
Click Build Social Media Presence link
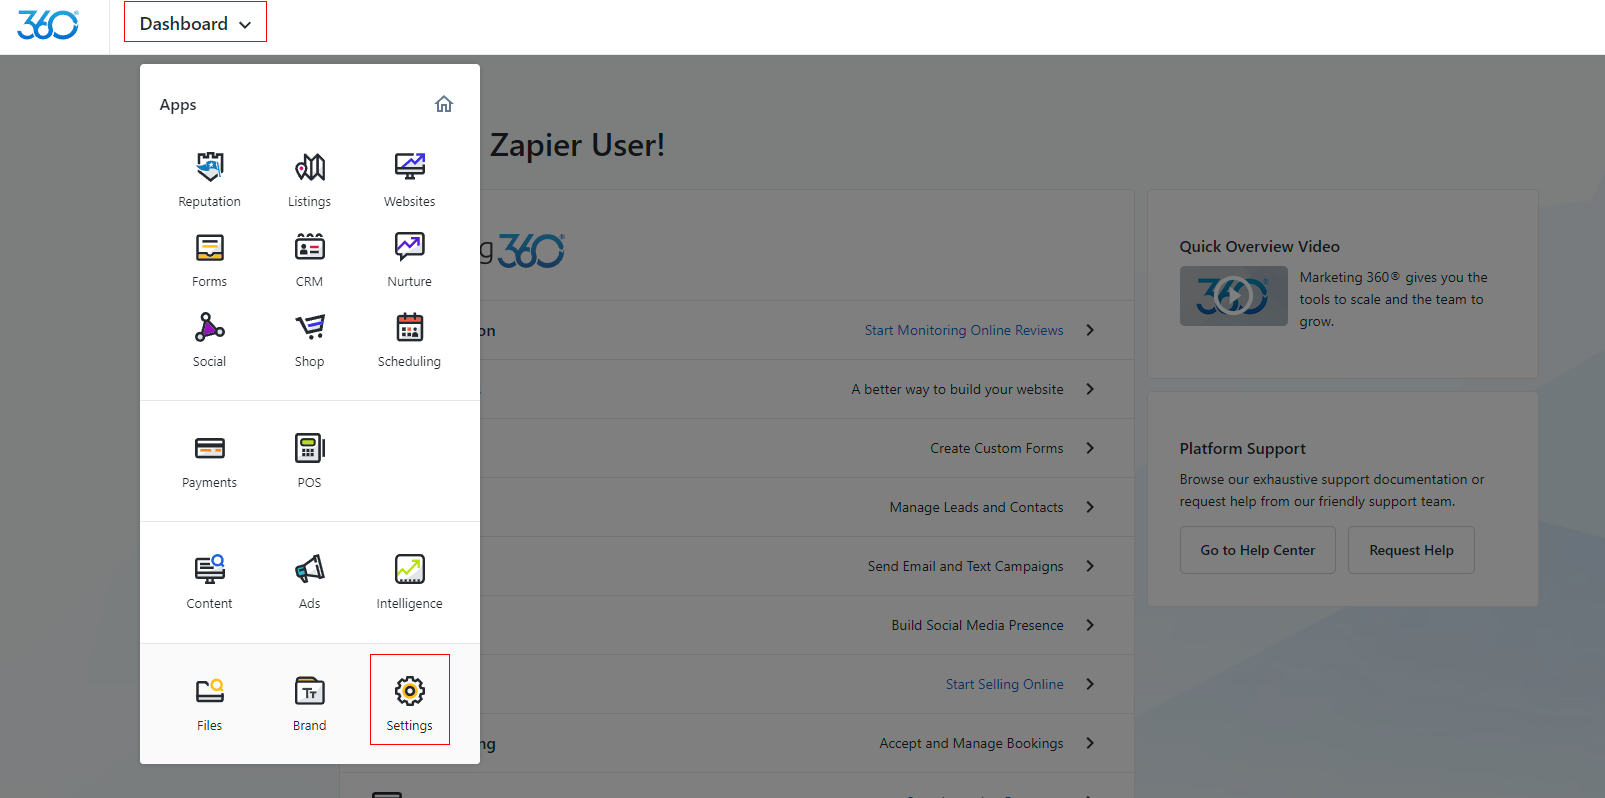tap(977, 625)
